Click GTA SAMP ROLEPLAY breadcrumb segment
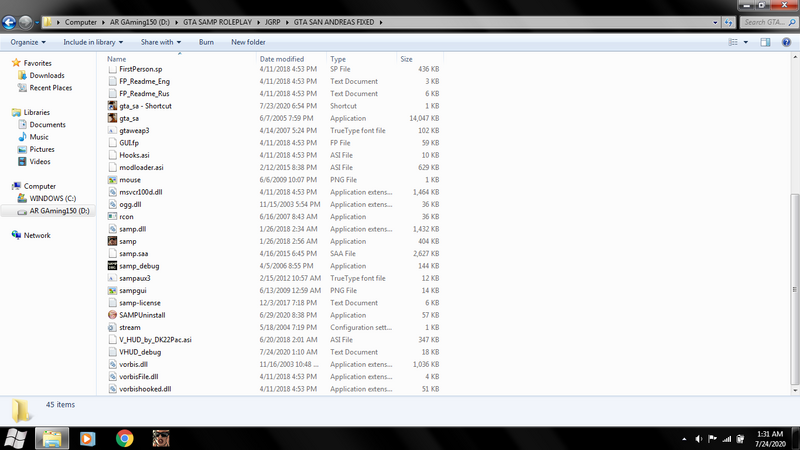The height and width of the screenshot is (450, 800). click(217, 22)
